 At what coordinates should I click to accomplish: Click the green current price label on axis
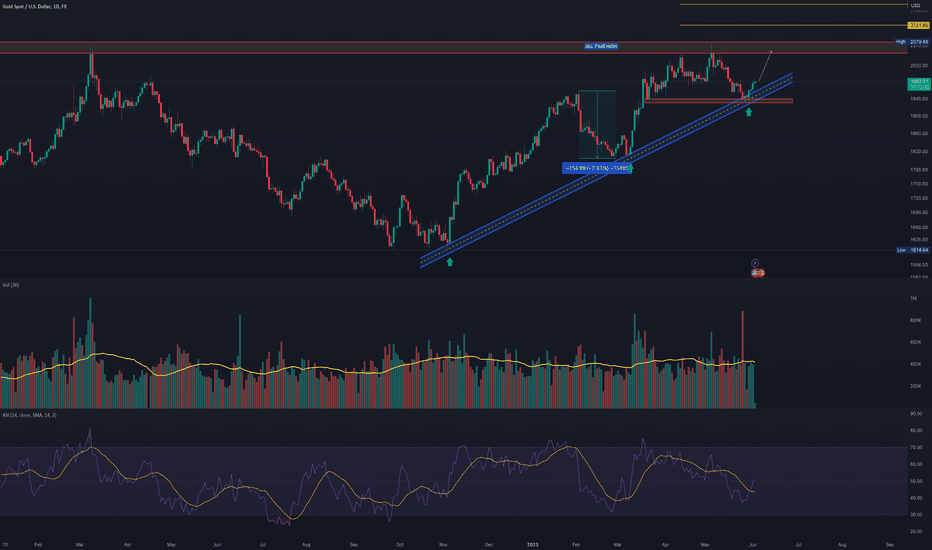point(918,84)
